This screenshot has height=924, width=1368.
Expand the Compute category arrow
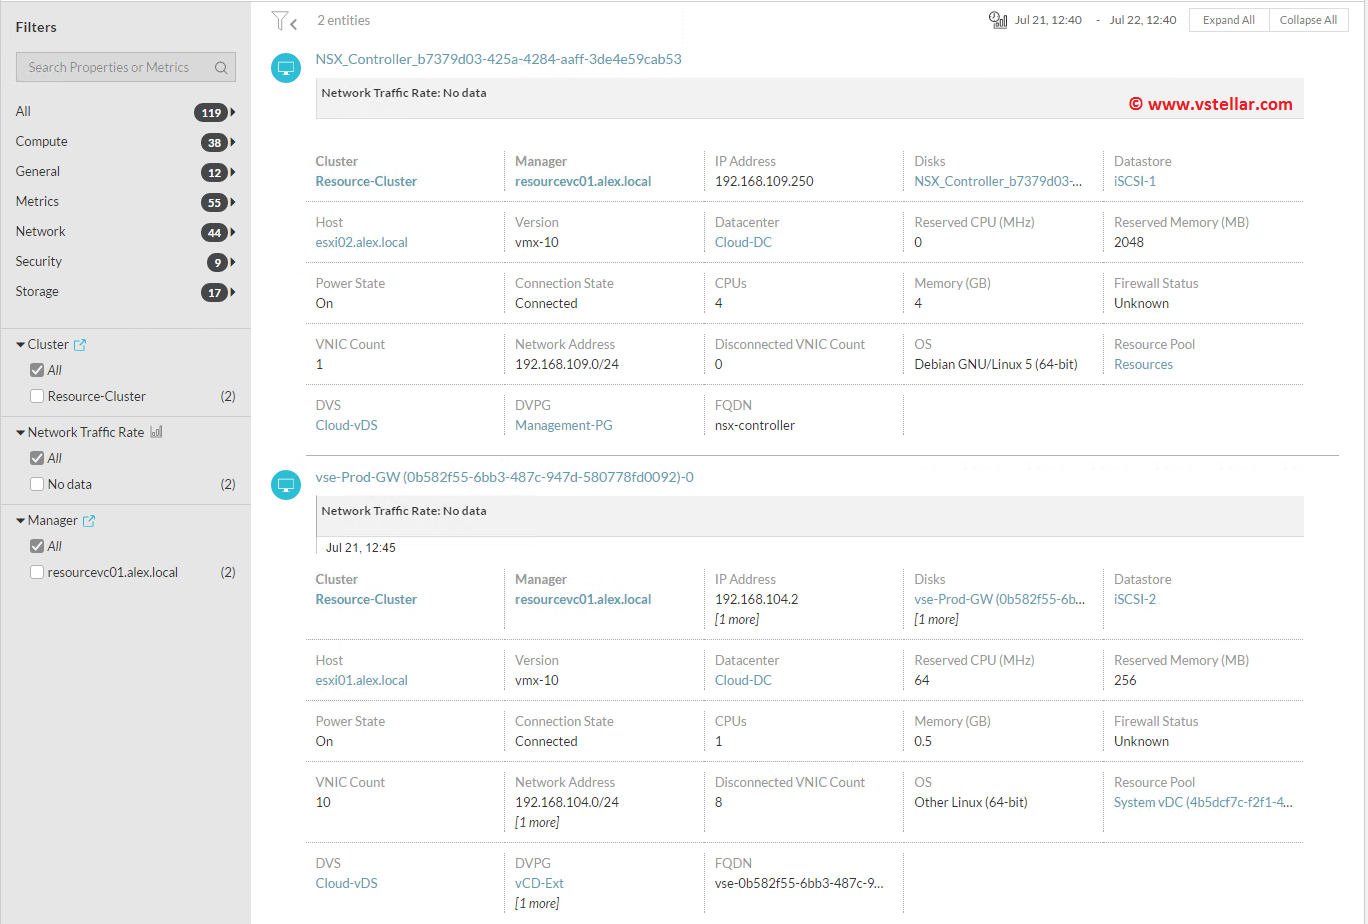(233, 142)
